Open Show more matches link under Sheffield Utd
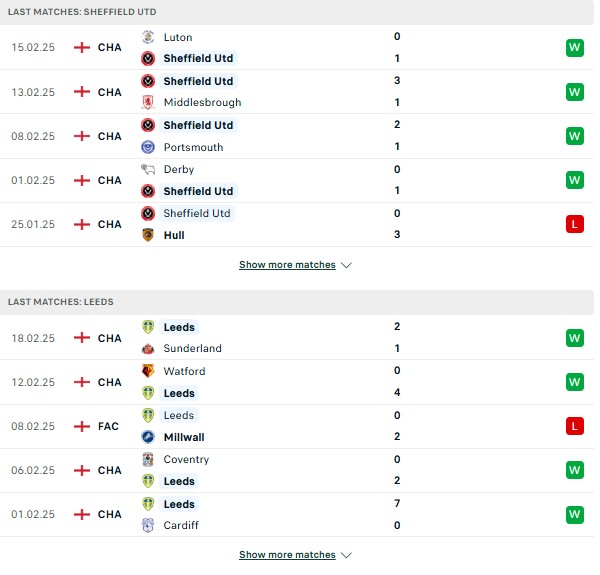Screen dimensions: 600x575 click(287, 265)
